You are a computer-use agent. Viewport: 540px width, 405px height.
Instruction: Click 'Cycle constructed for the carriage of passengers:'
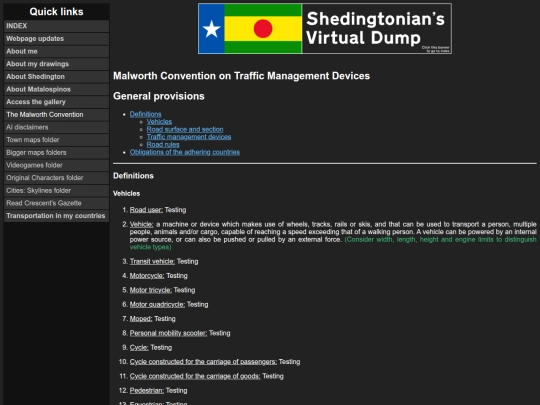(203, 362)
